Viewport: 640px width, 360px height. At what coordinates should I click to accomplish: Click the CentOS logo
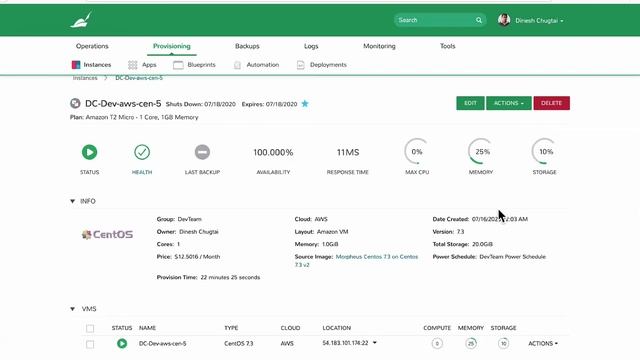[107, 234]
